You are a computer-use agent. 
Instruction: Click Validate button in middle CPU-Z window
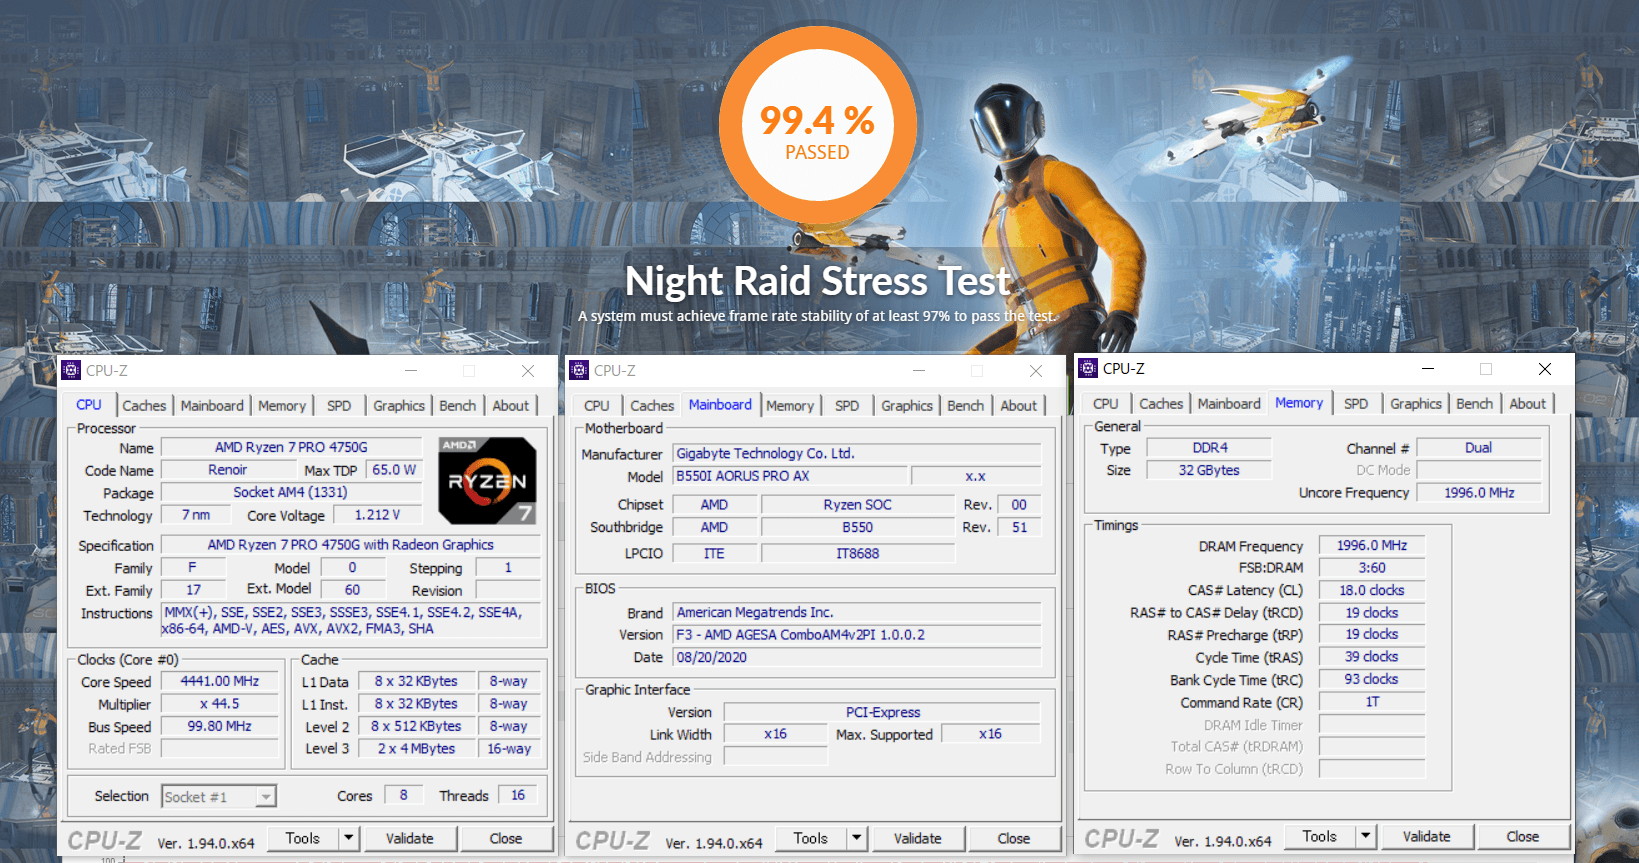[918, 838]
